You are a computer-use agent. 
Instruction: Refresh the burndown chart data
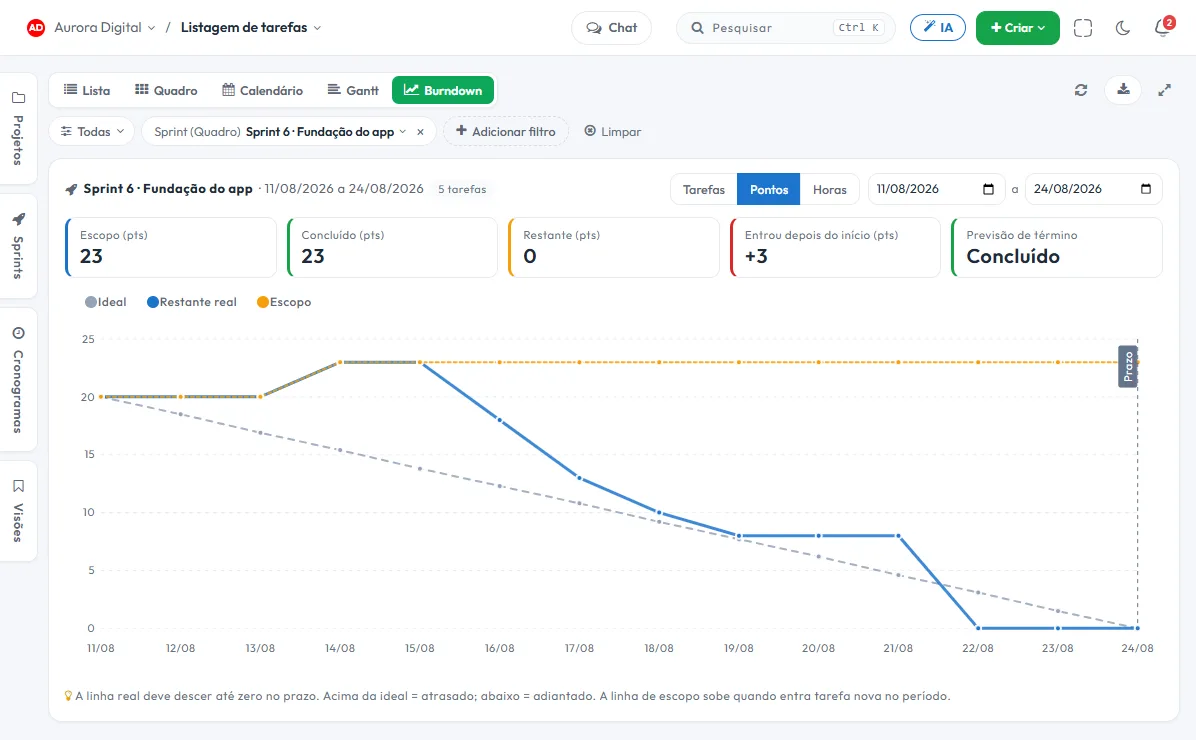pos(1081,90)
